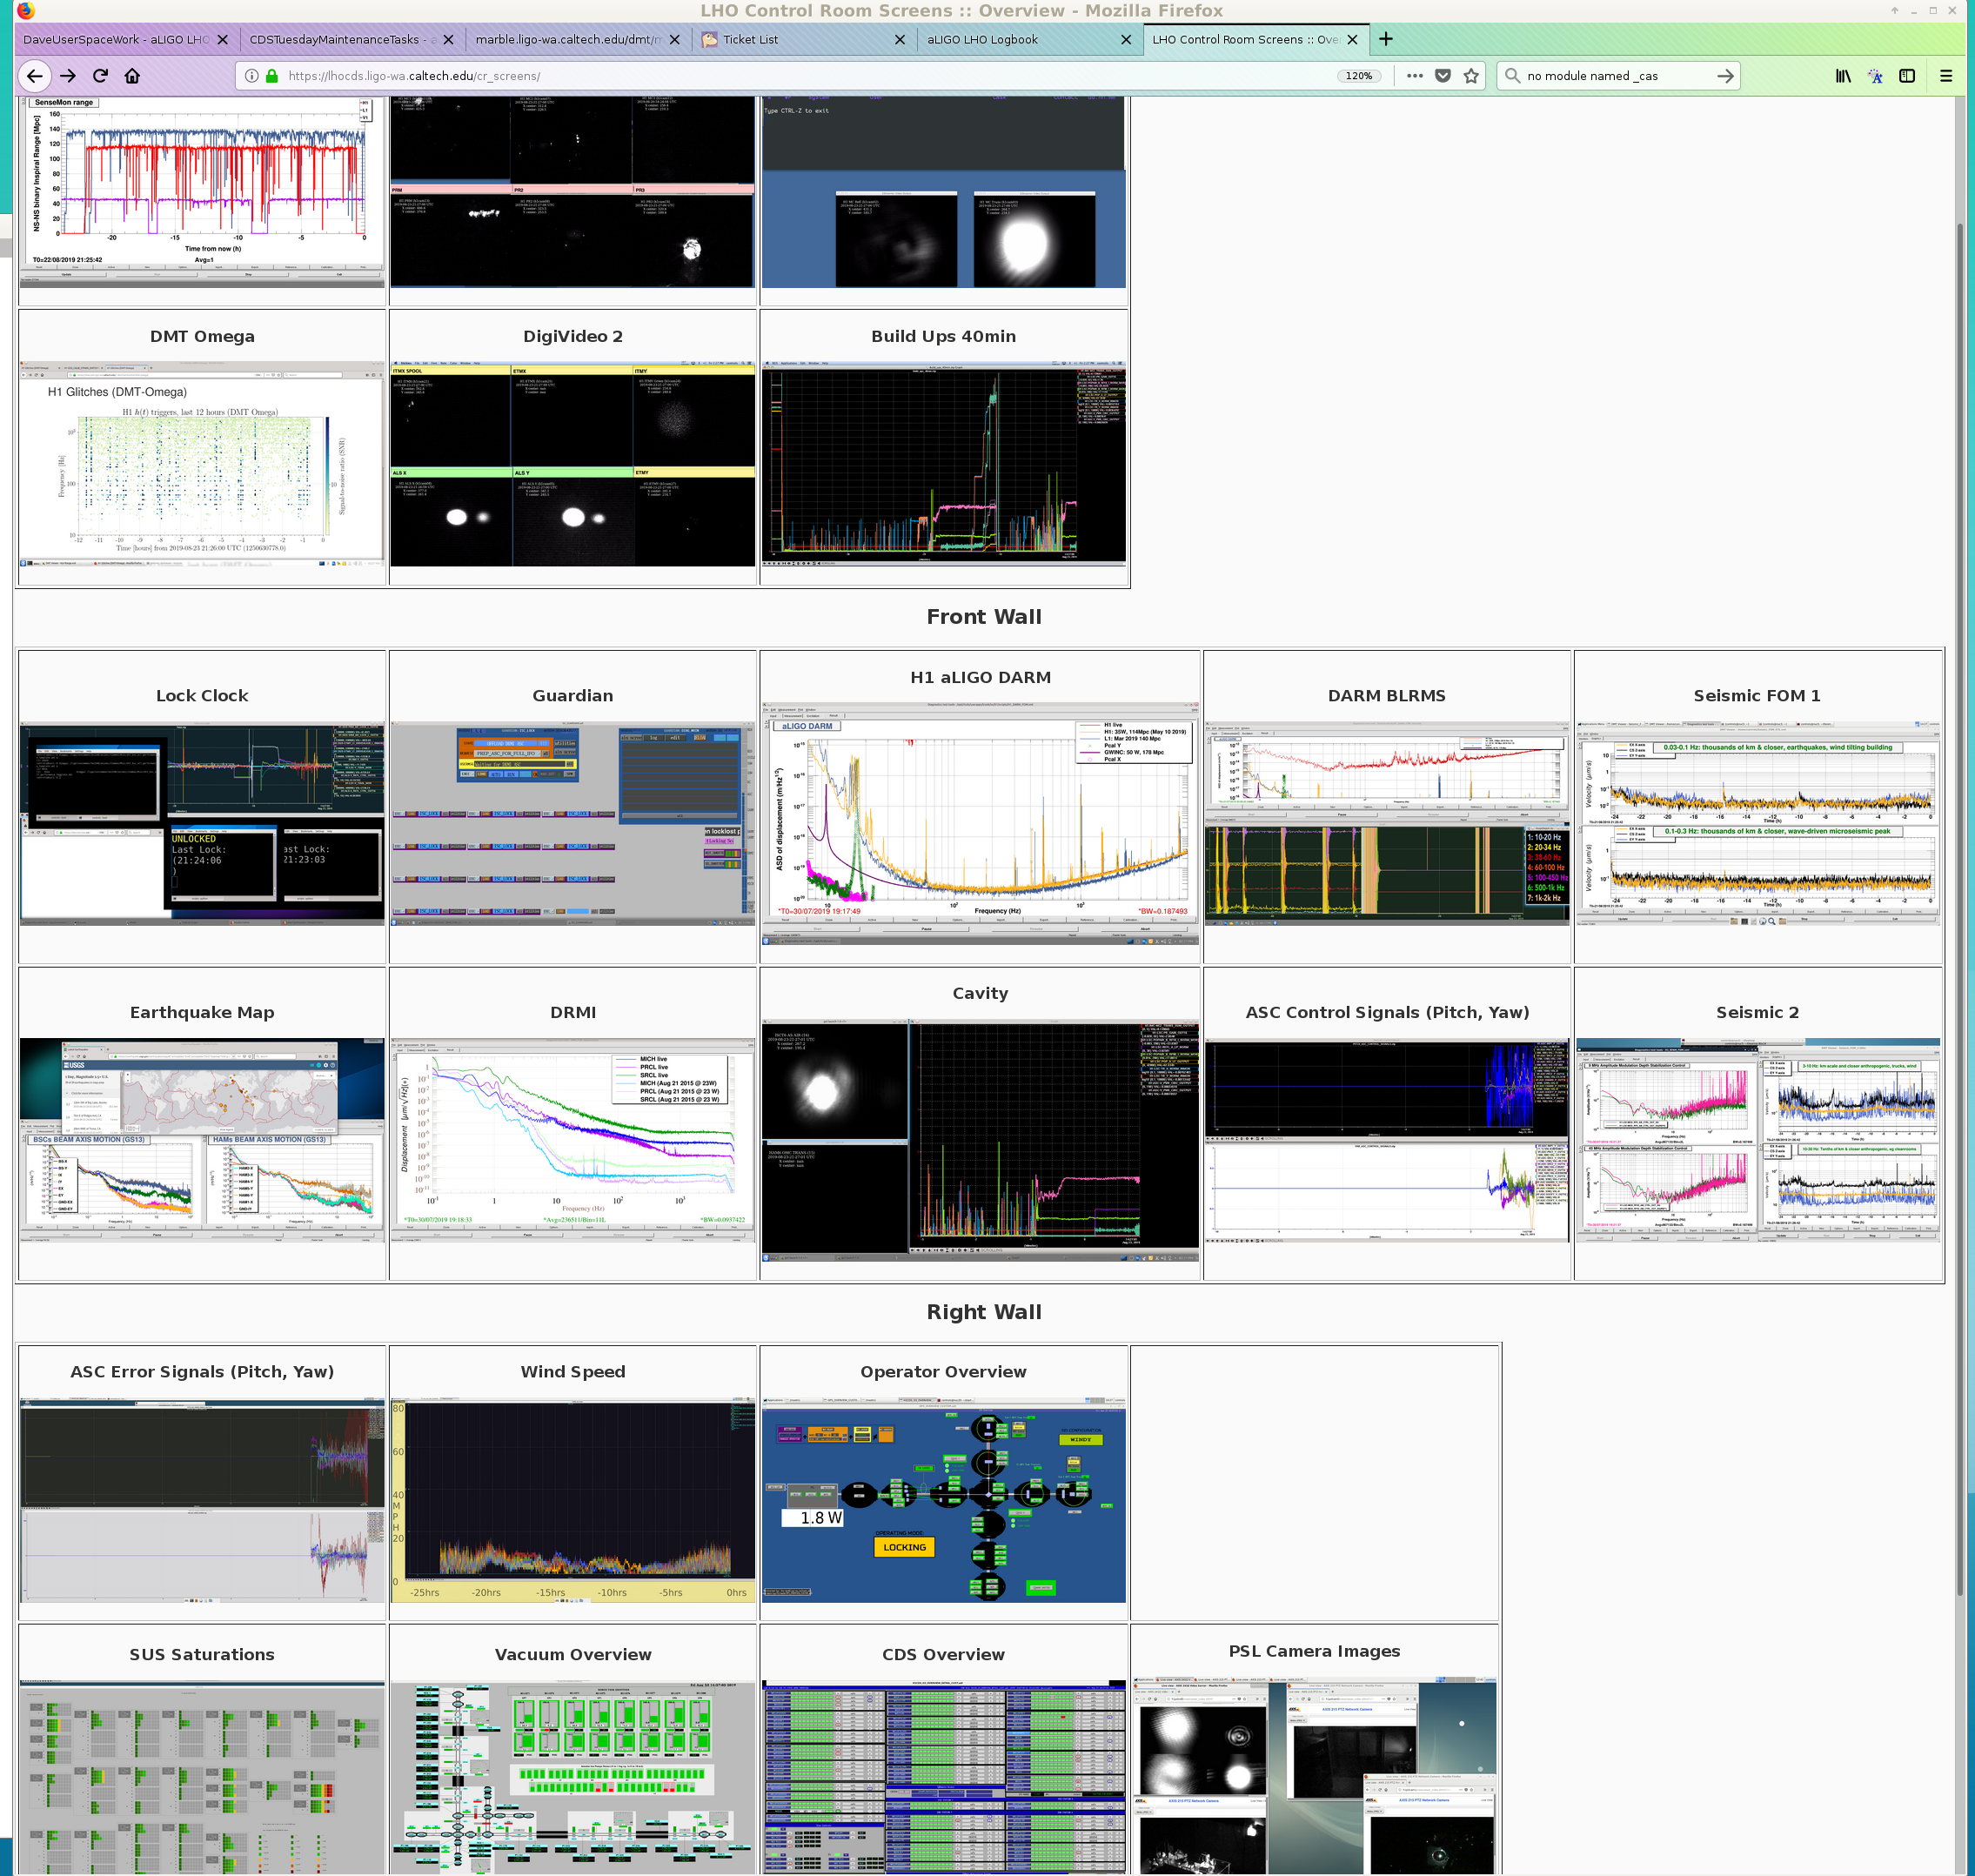Open the ASC Error Signals thumbnail
The width and height of the screenshot is (1975, 1876).
(x=202, y=1500)
